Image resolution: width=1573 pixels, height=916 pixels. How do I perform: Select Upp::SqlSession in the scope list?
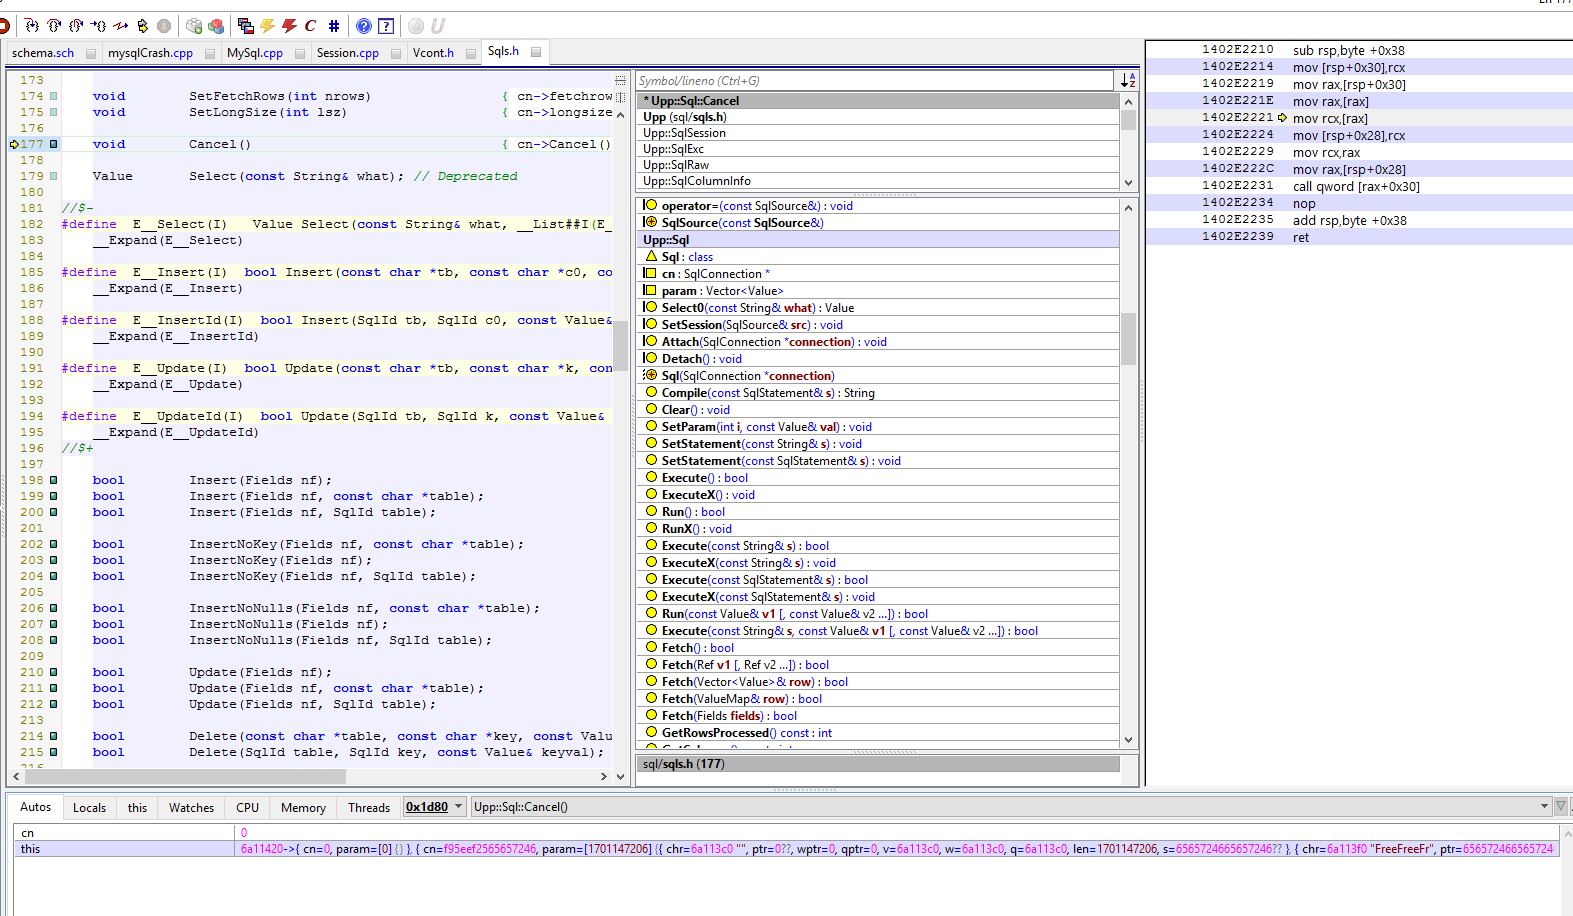click(x=684, y=133)
